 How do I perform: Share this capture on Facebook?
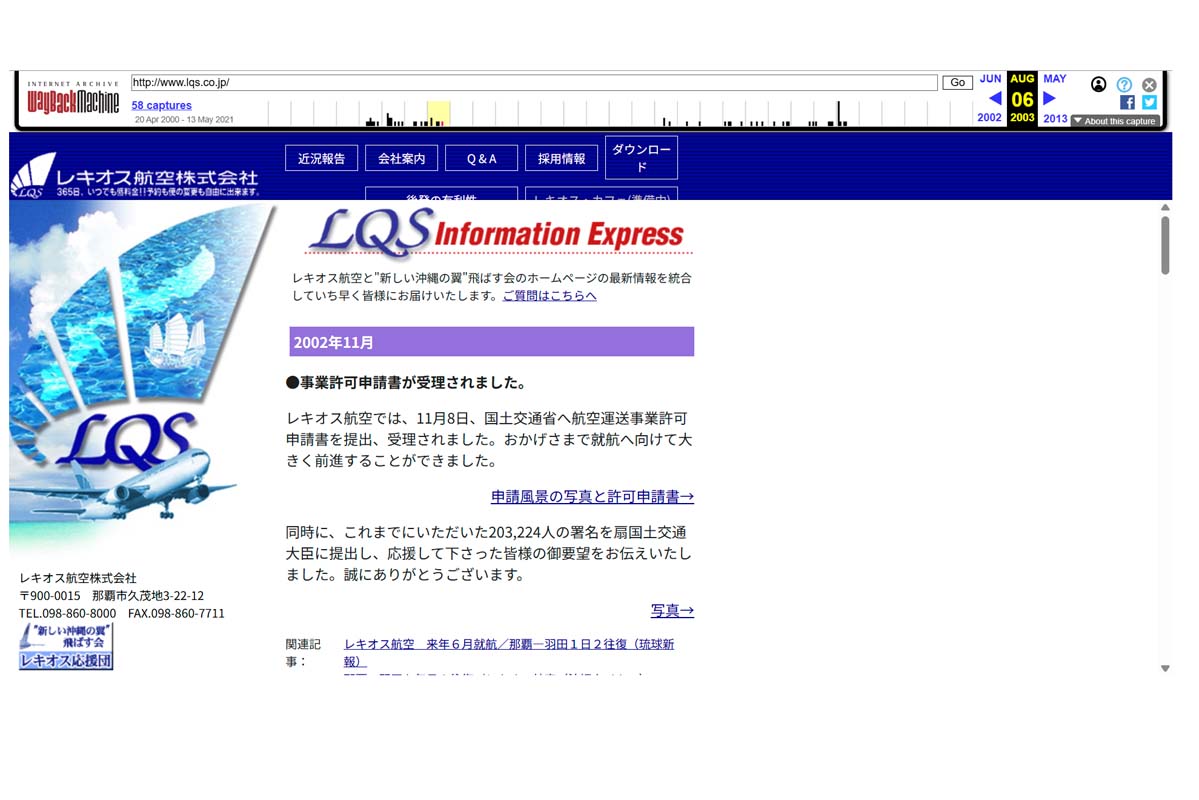(x=1126, y=101)
